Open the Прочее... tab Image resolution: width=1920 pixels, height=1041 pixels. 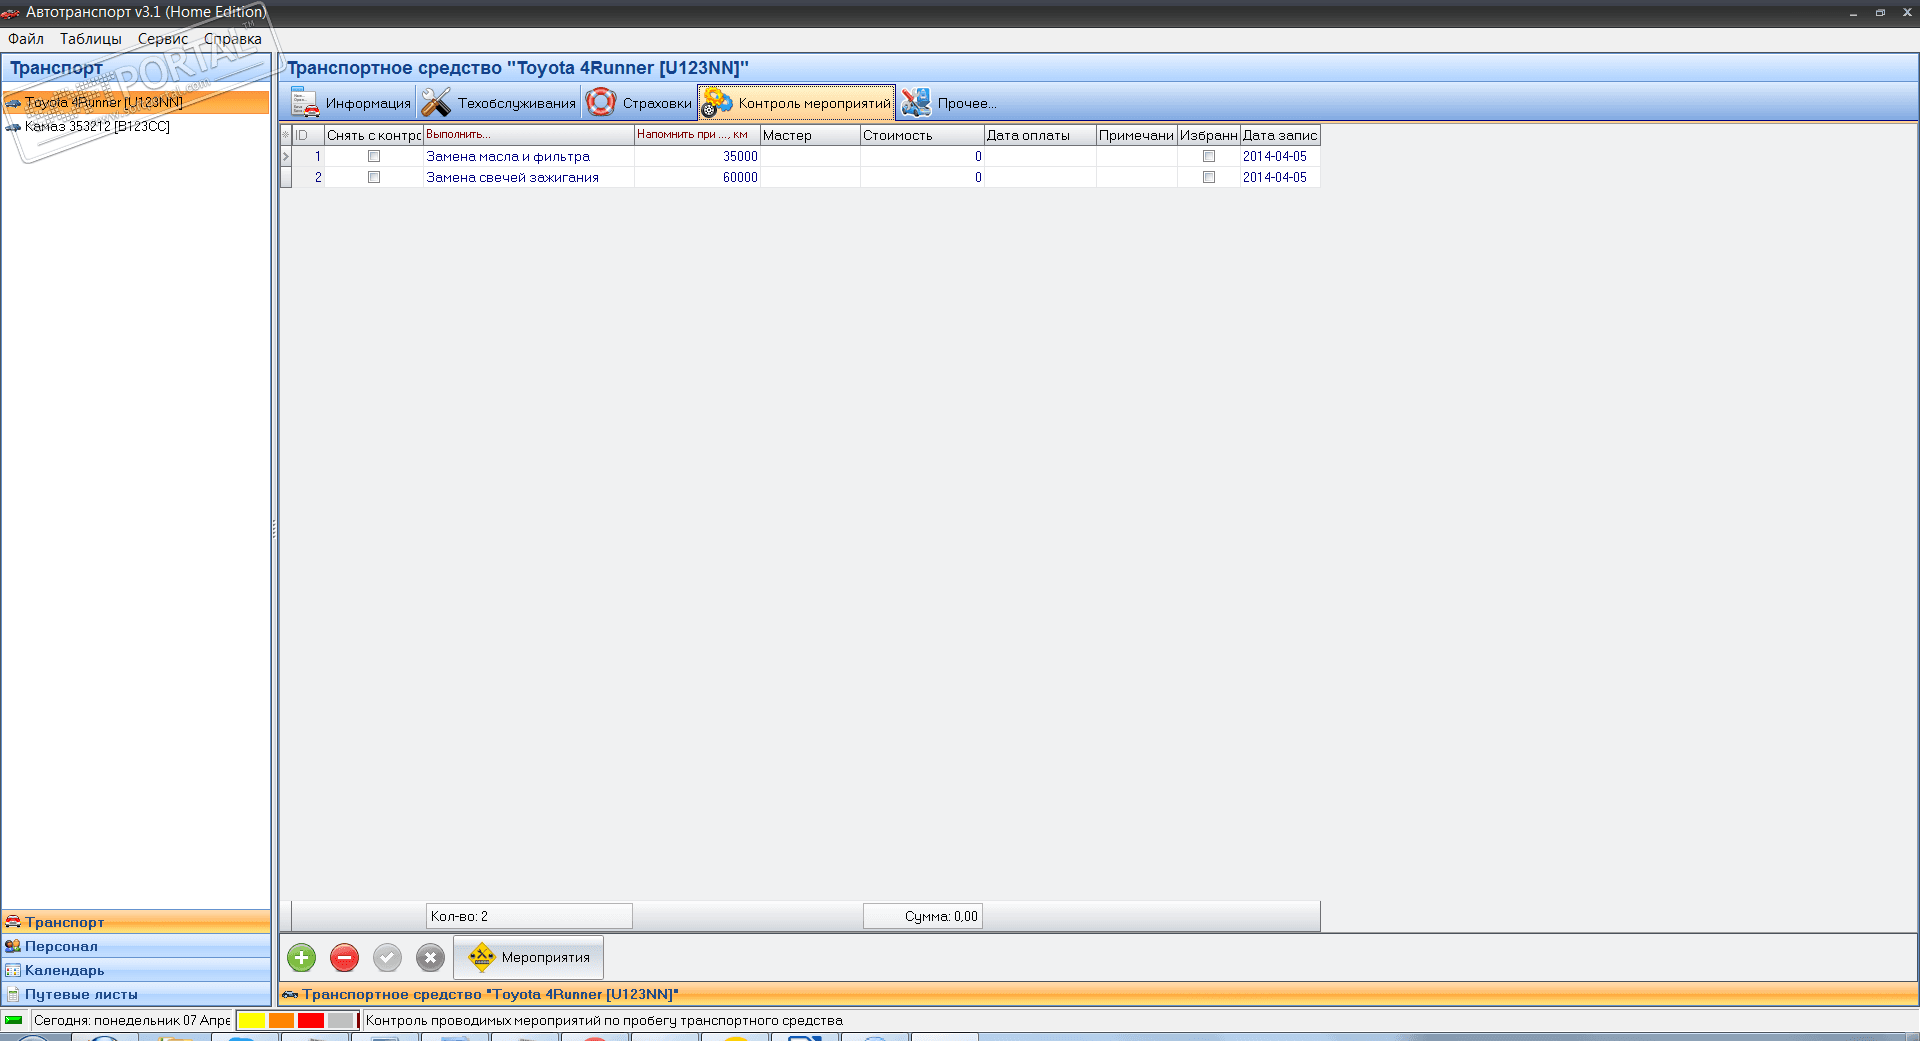[948, 103]
